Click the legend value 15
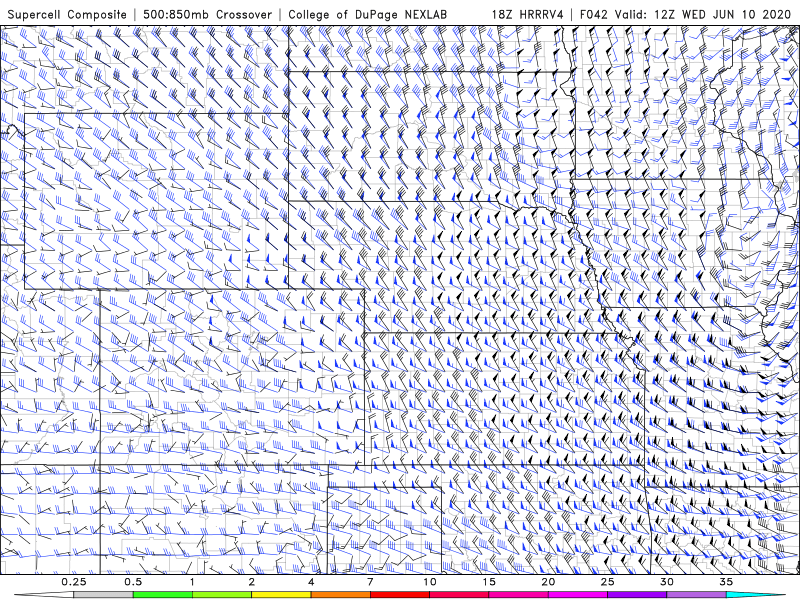 pyautogui.click(x=489, y=582)
